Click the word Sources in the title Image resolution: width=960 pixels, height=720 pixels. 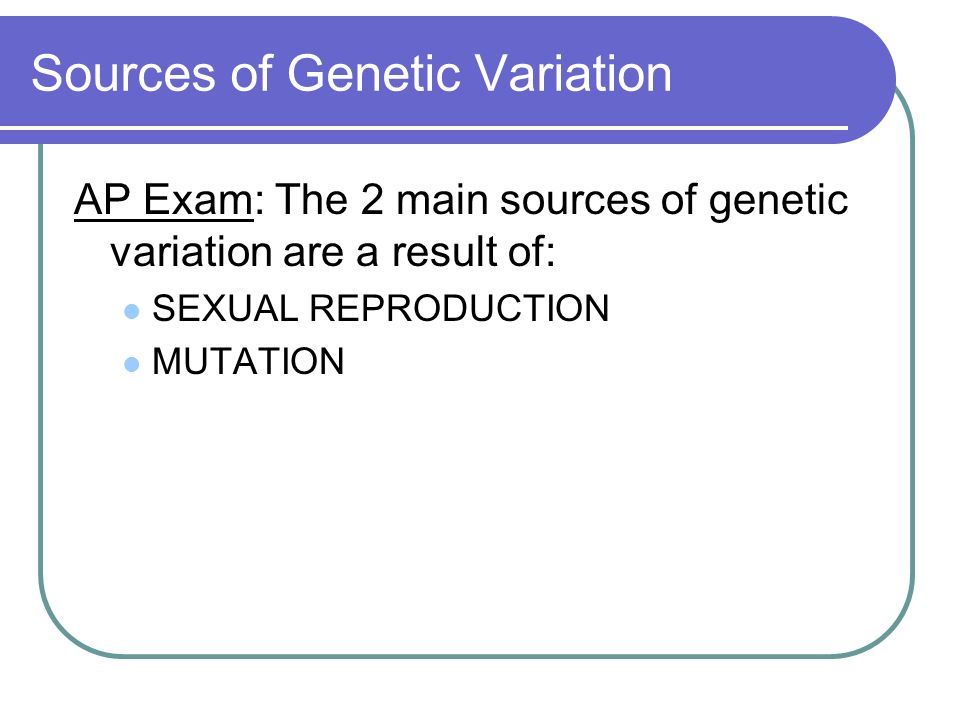pyautogui.click(x=123, y=73)
